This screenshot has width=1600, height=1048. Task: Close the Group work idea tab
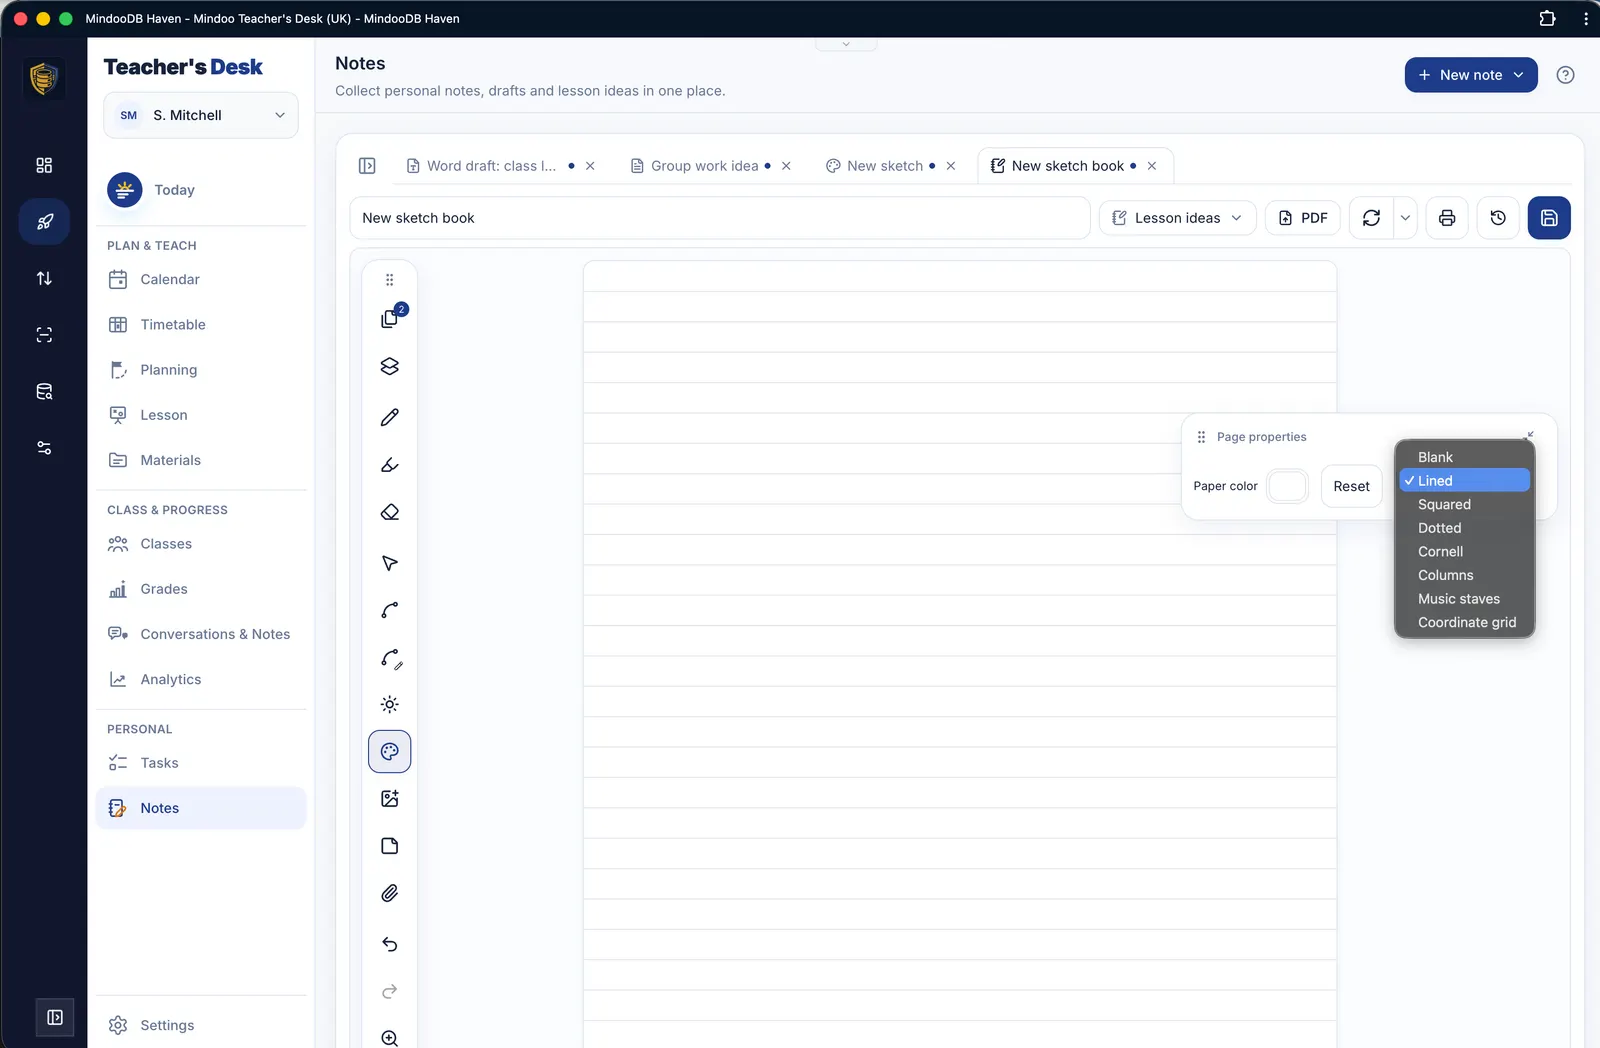[786, 166]
